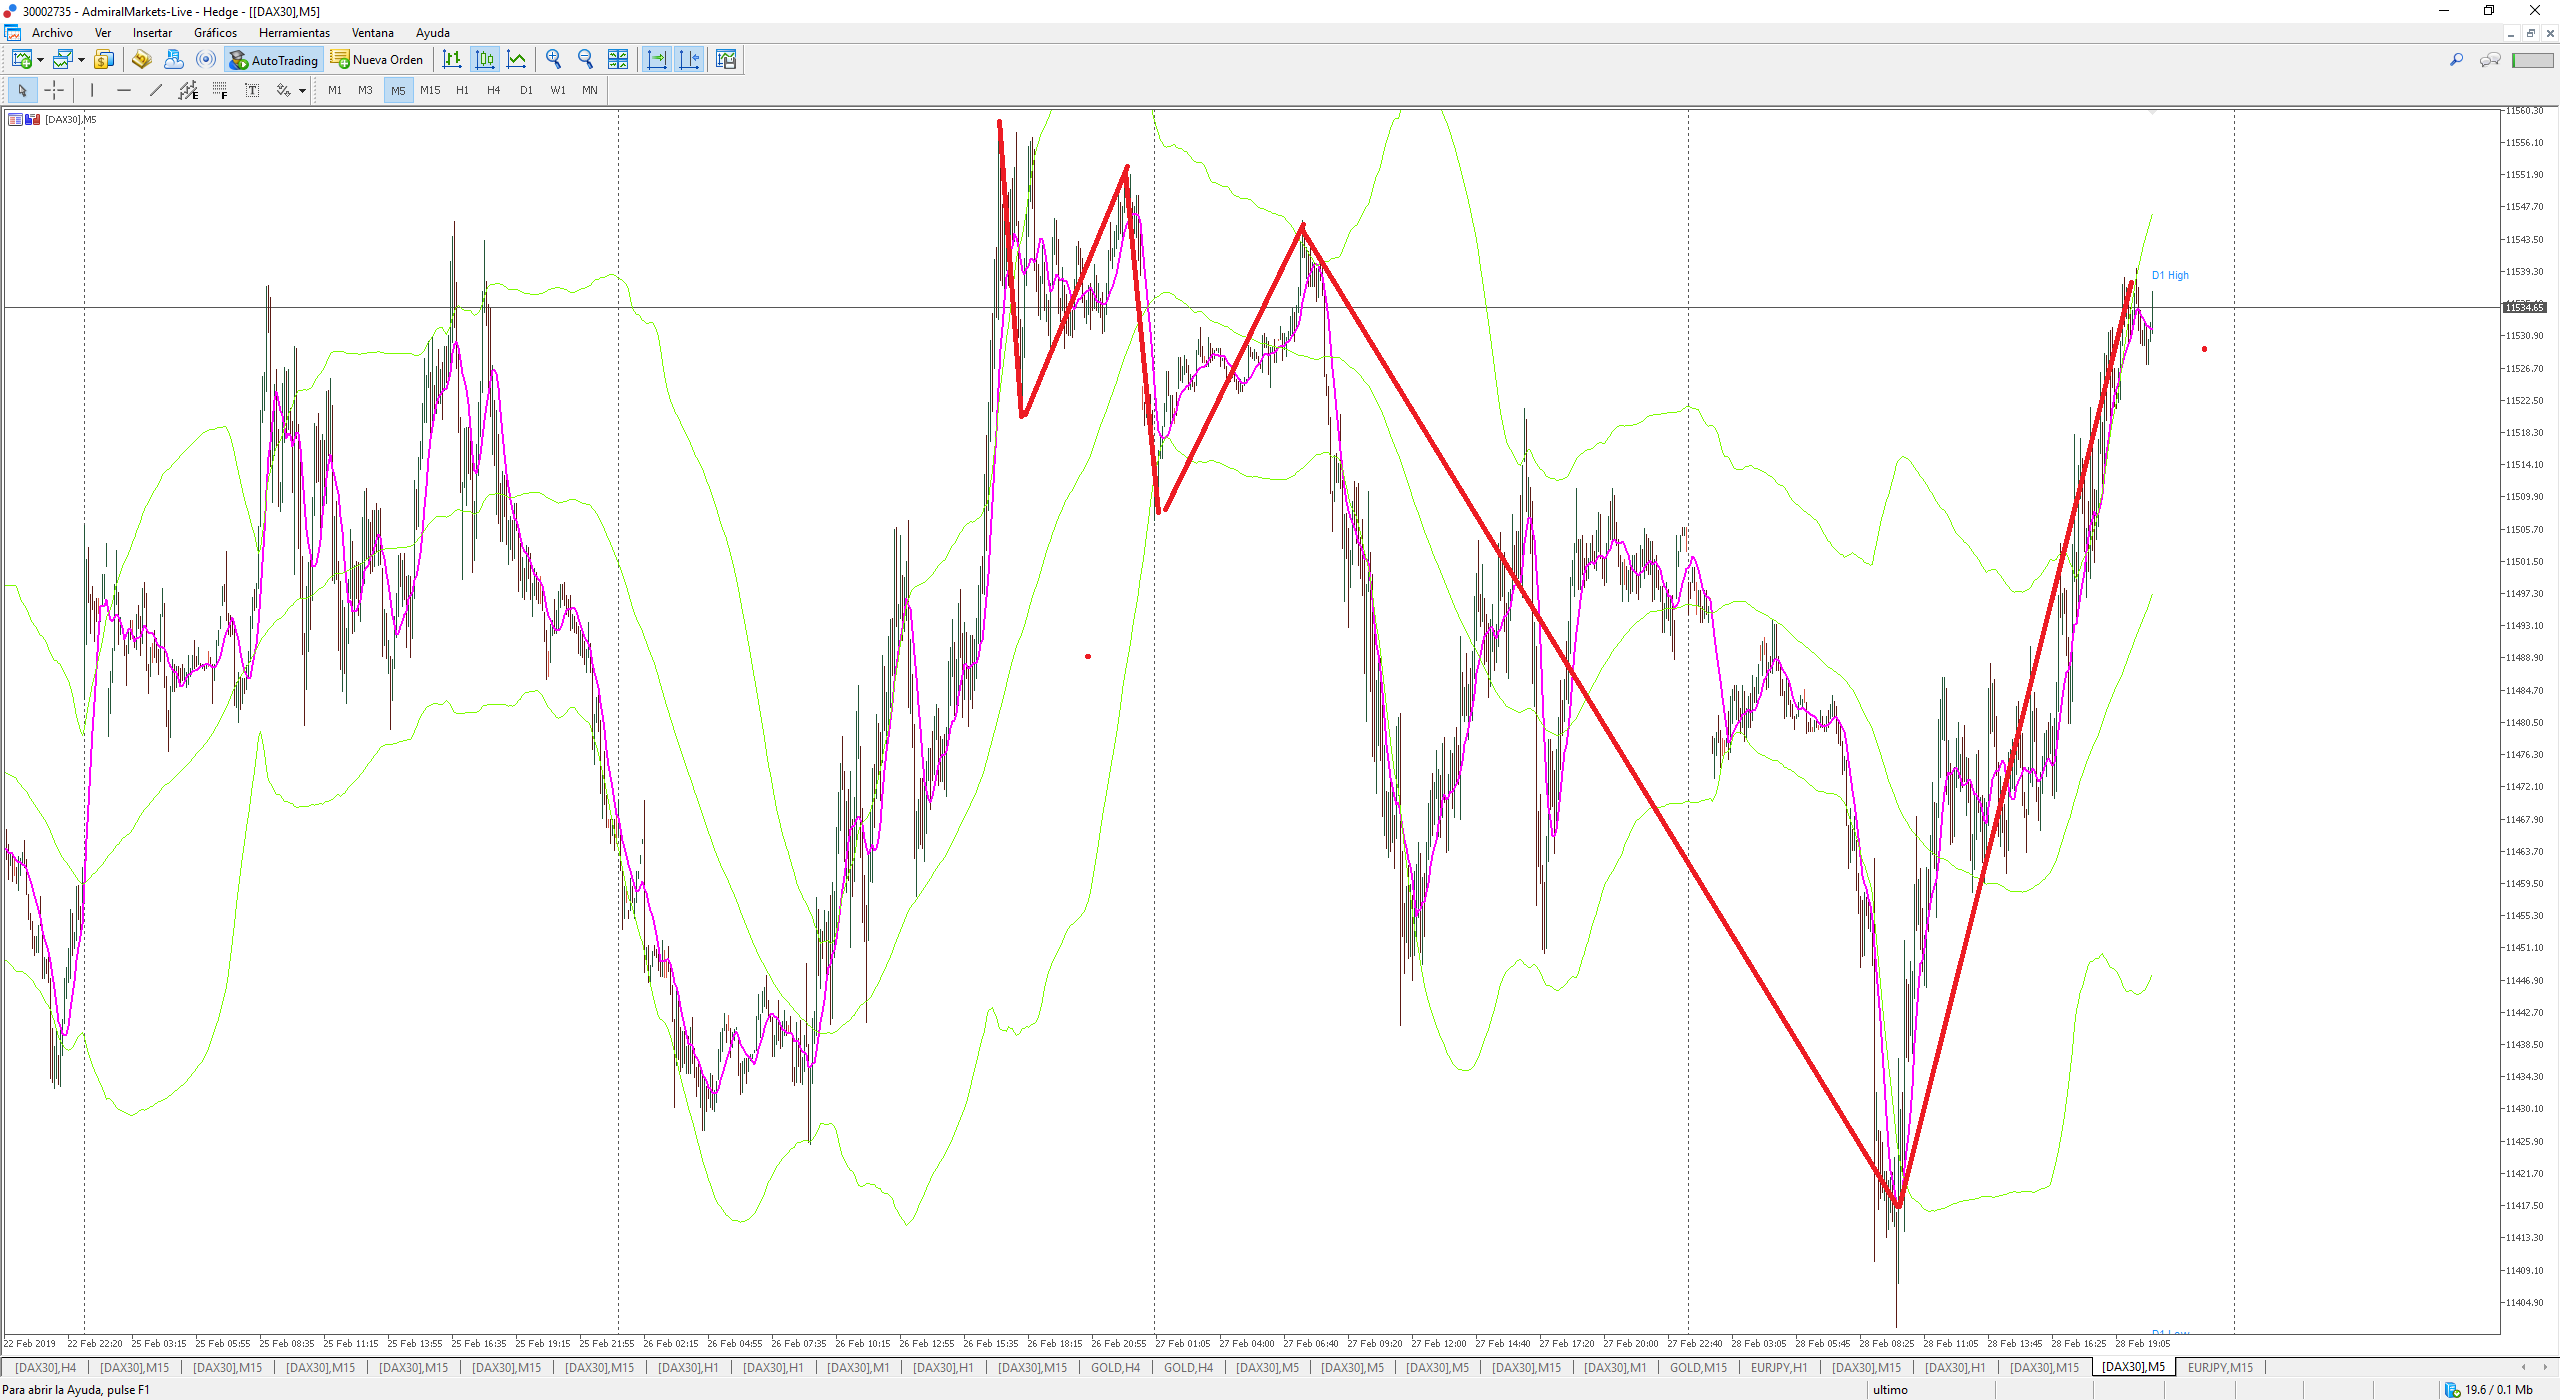The width and height of the screenshot is (2560, 1400).
Task: Switch chart to line chart mode
Action: coord(517,60)
